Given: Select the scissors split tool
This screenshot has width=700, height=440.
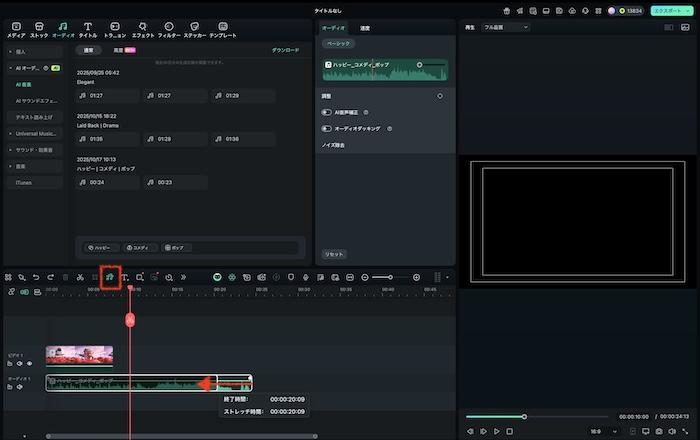Looking at the screenshot, I should pos(80,277).
